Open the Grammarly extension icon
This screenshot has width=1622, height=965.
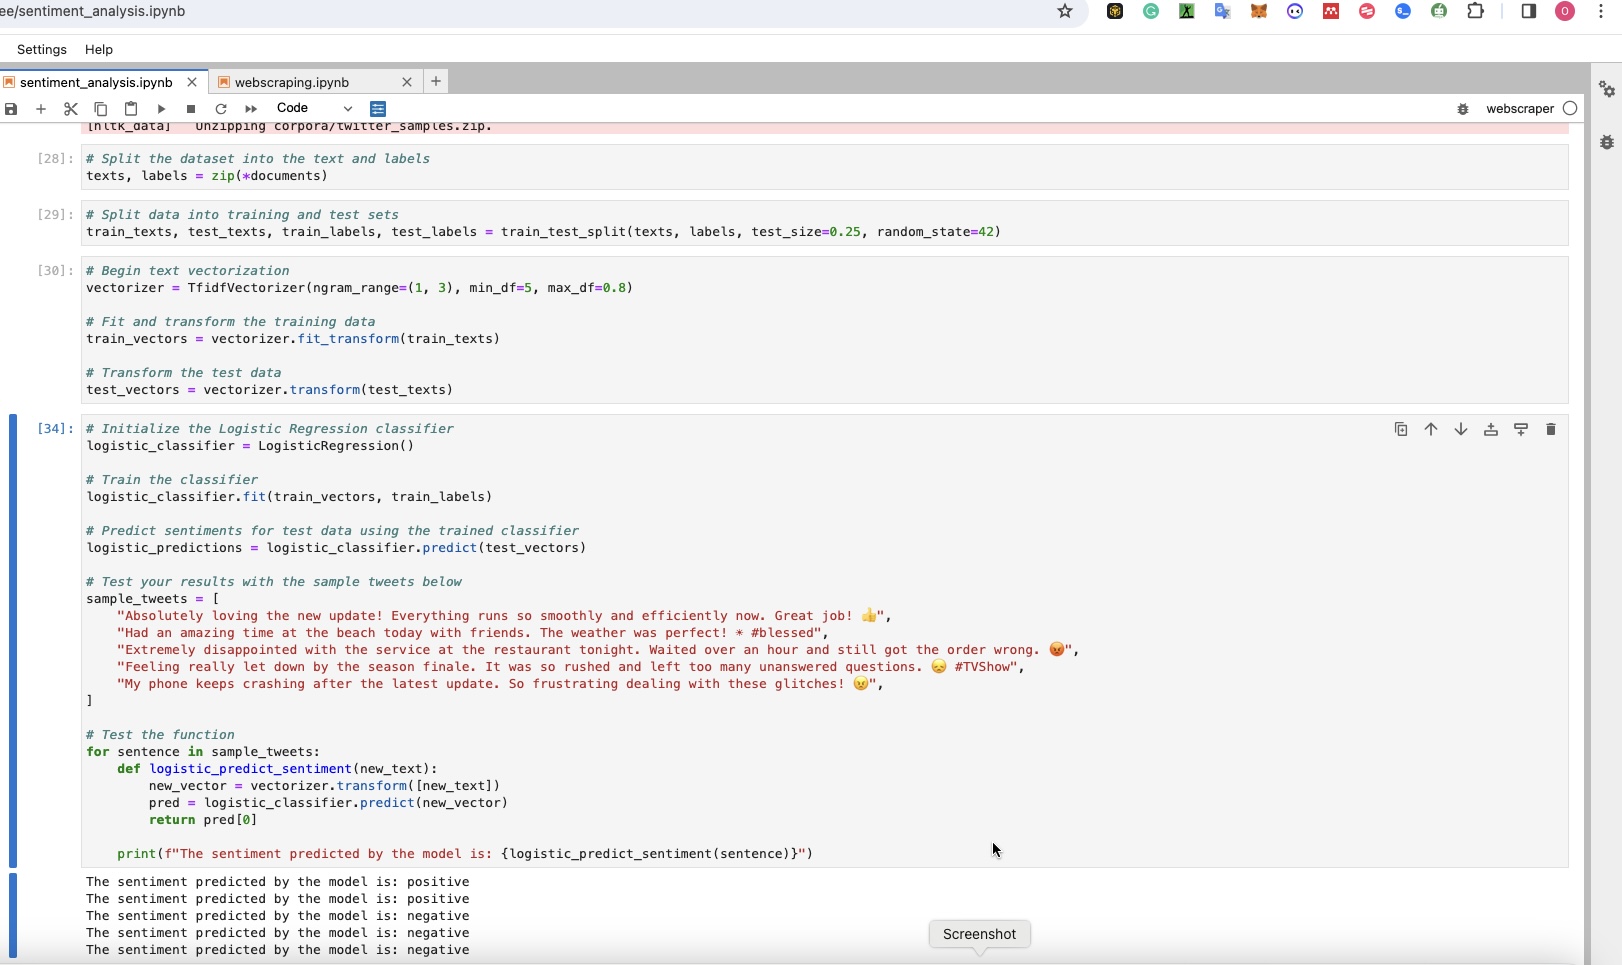click(1151, 11)
